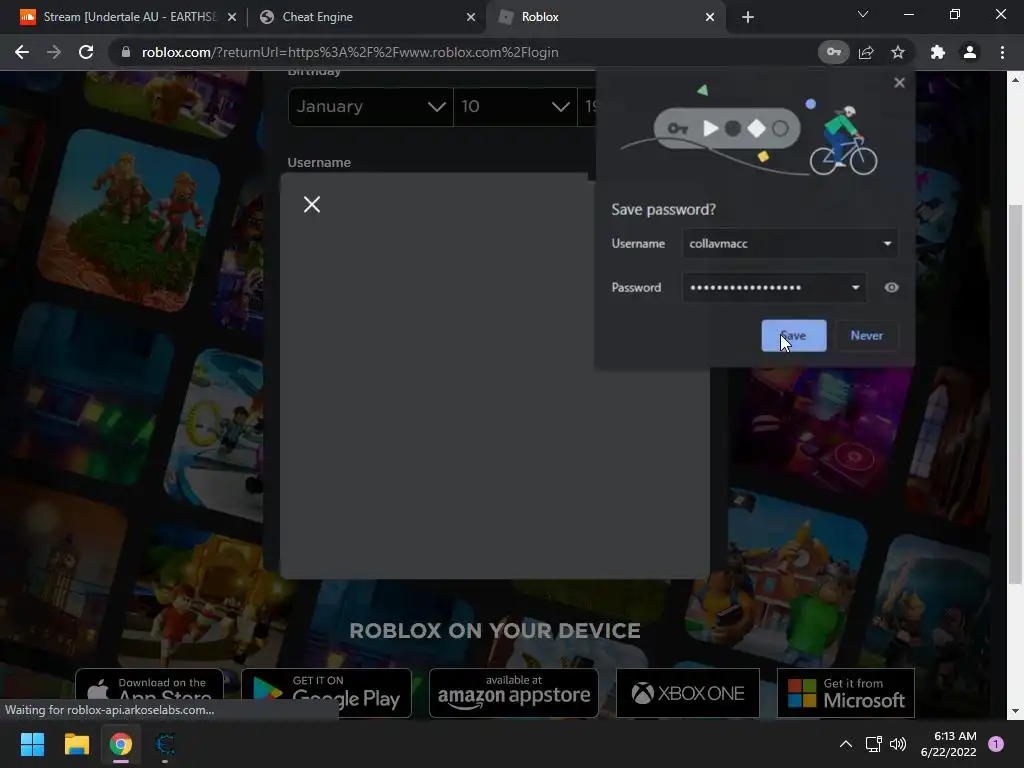Open Get it from Microsoft badge

[846, 693]
